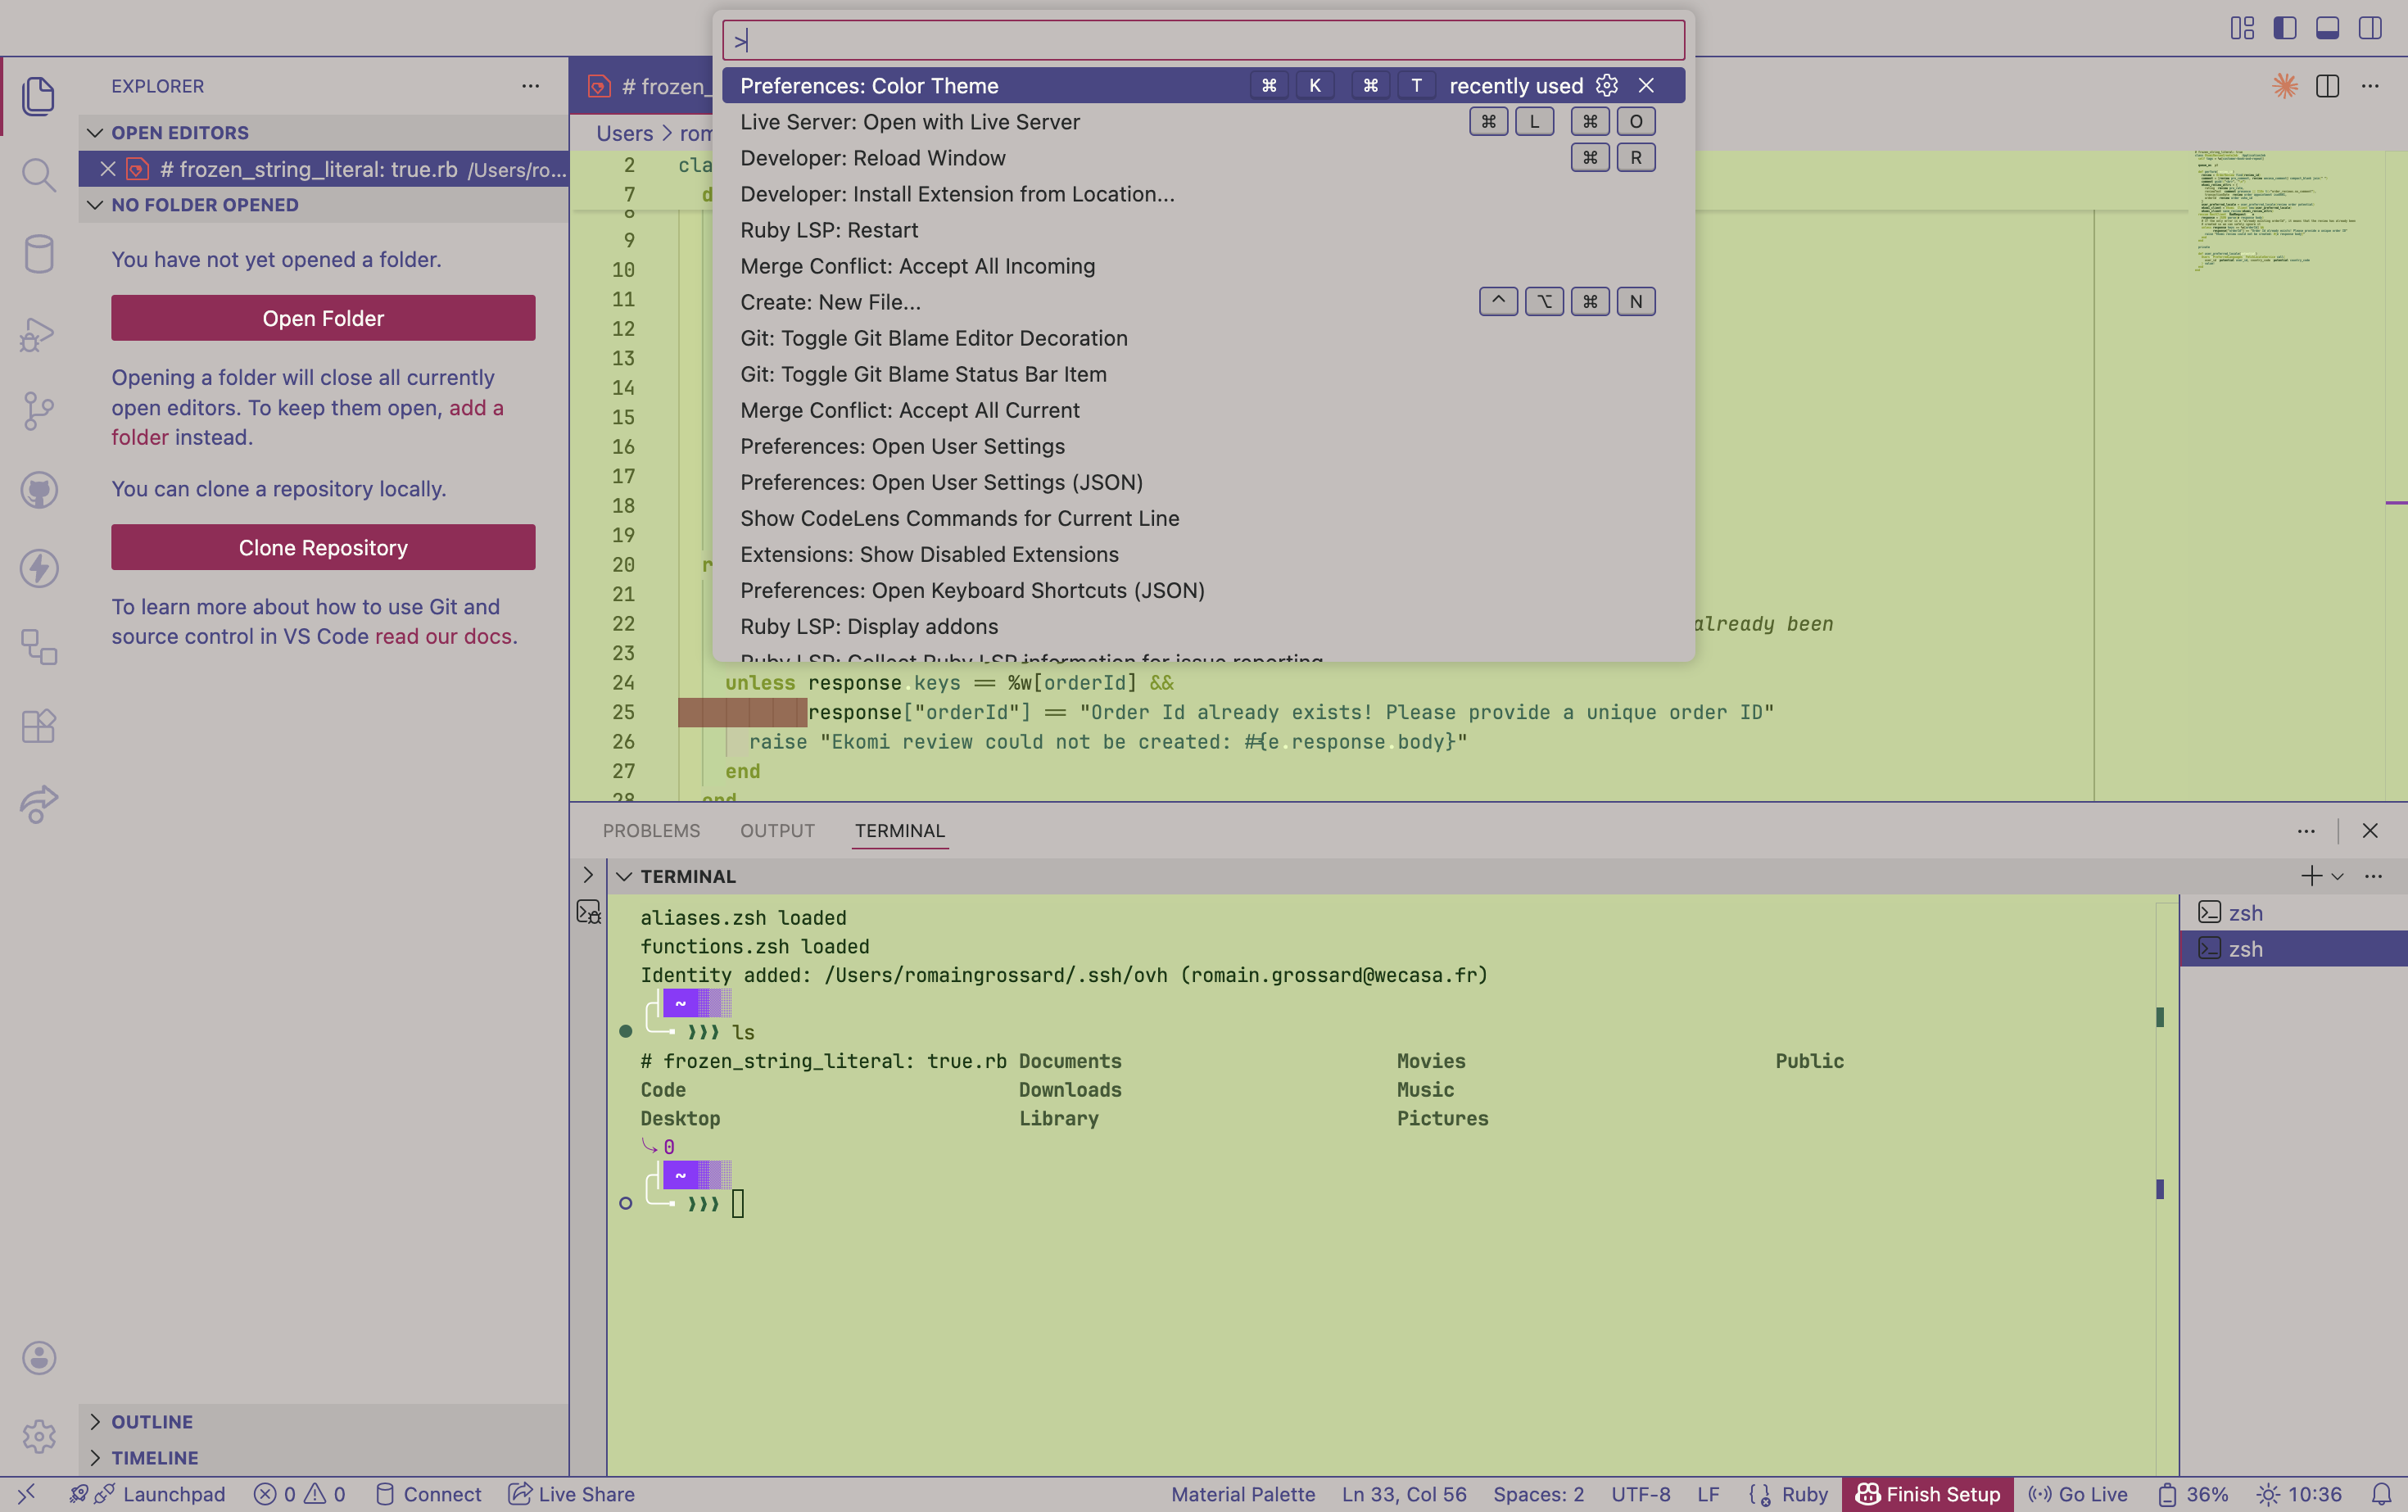Toggle bottom panel visibility in title bar
Image resolution: width=2408 pixels, height=1512 pixels.
(x=2327, y=28)
